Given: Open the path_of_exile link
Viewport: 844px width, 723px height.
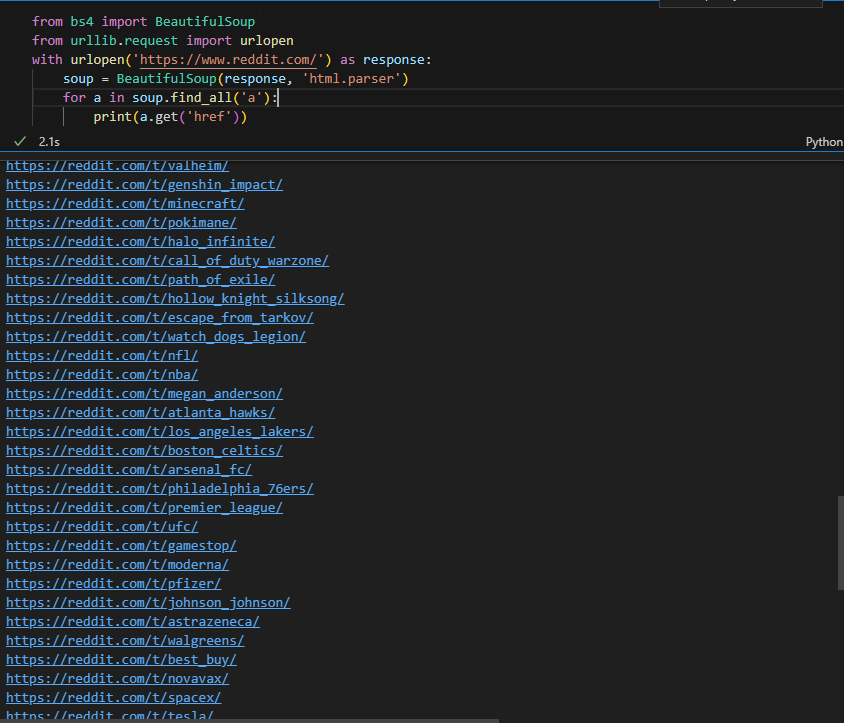Looking at the screenshot, I should click(x=140, y=279).
